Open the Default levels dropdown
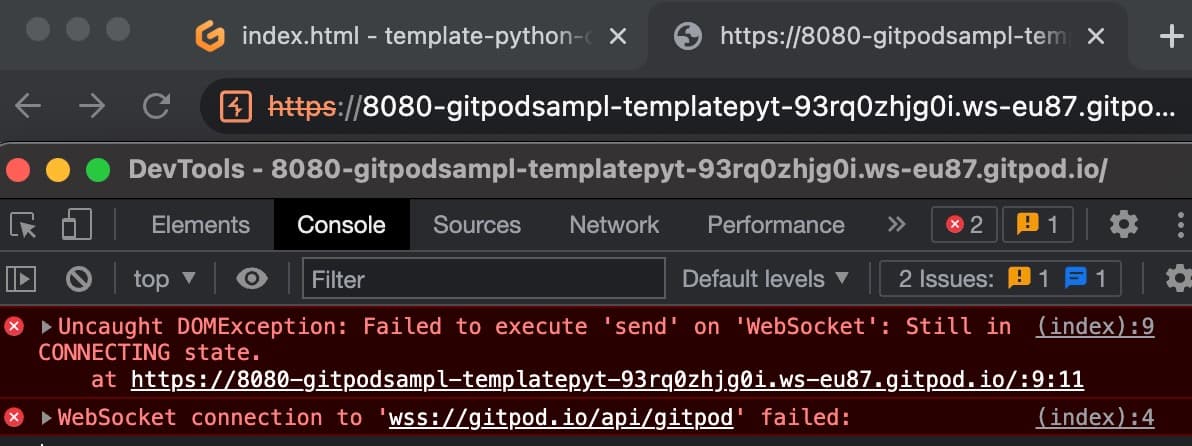This screenshot has width=1192, height=446. tap(766, 279)
